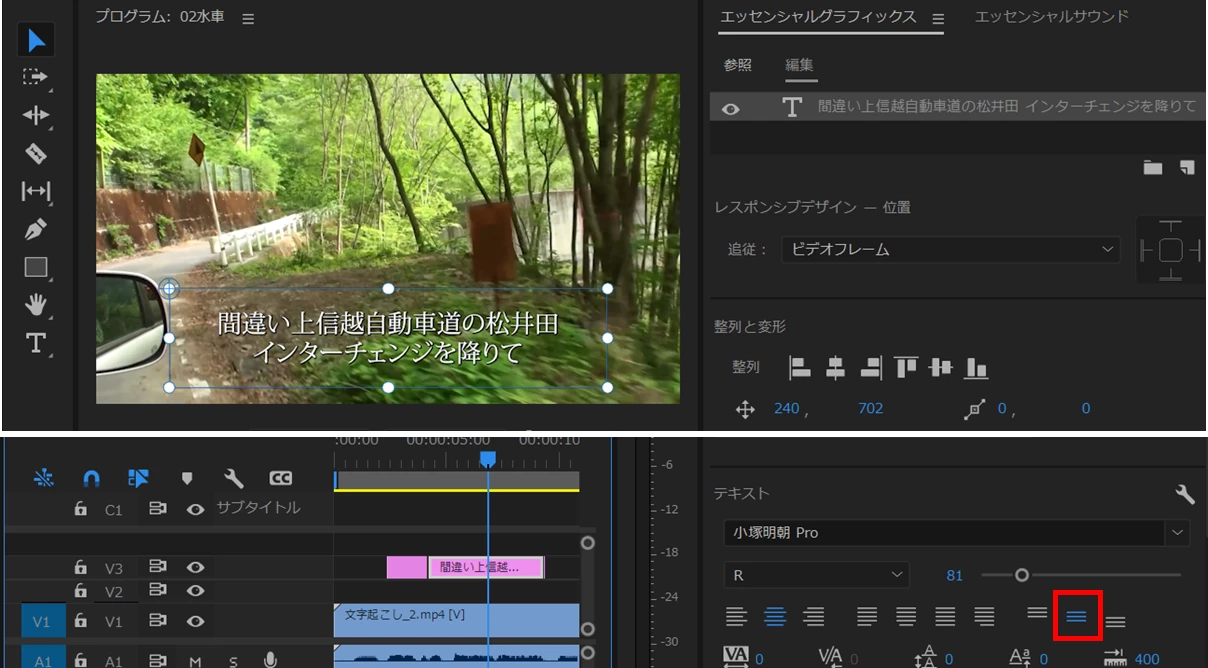The image size is (1208, 668).
Task: Select the Ripple Edit tool
Action: point(36,115)
